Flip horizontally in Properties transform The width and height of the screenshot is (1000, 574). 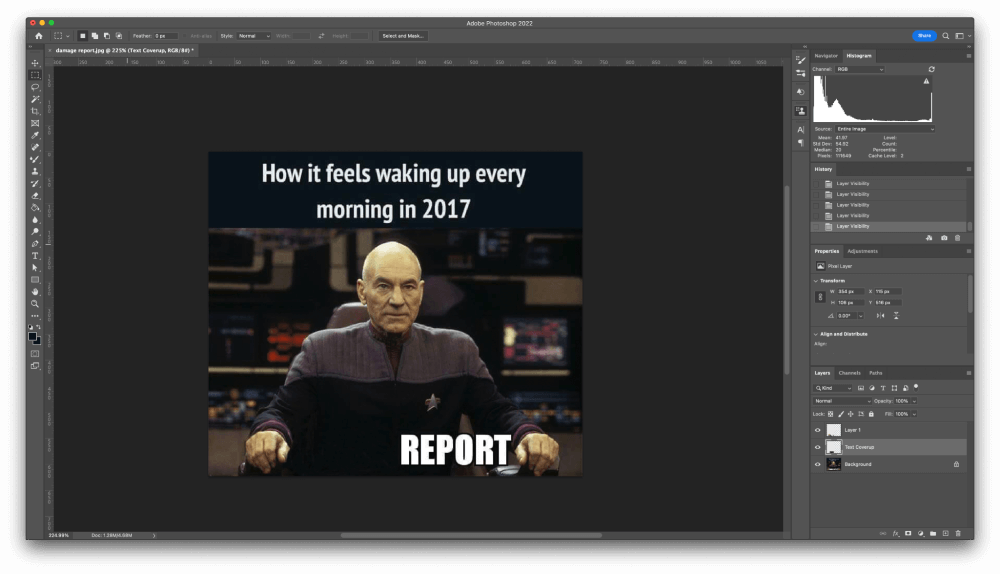pyautogui.click(x=881, y=315)
